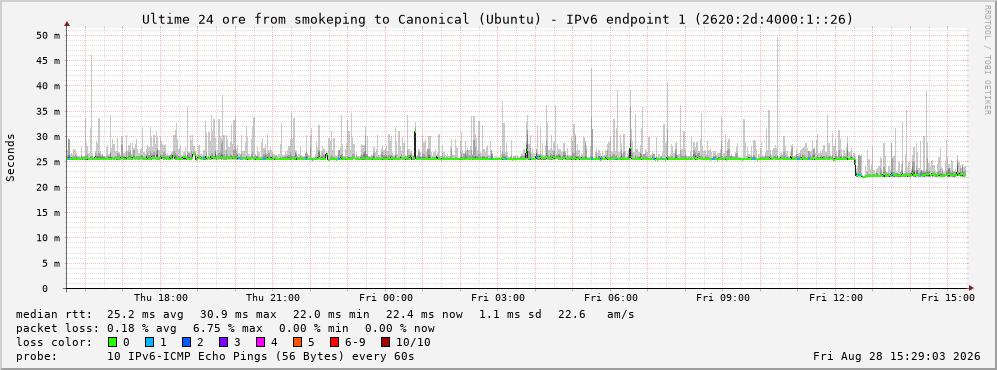This screenshot has height=370, width=997.
Task: Select the light blue loss color 1 swatch
Action: click(149, 342)
